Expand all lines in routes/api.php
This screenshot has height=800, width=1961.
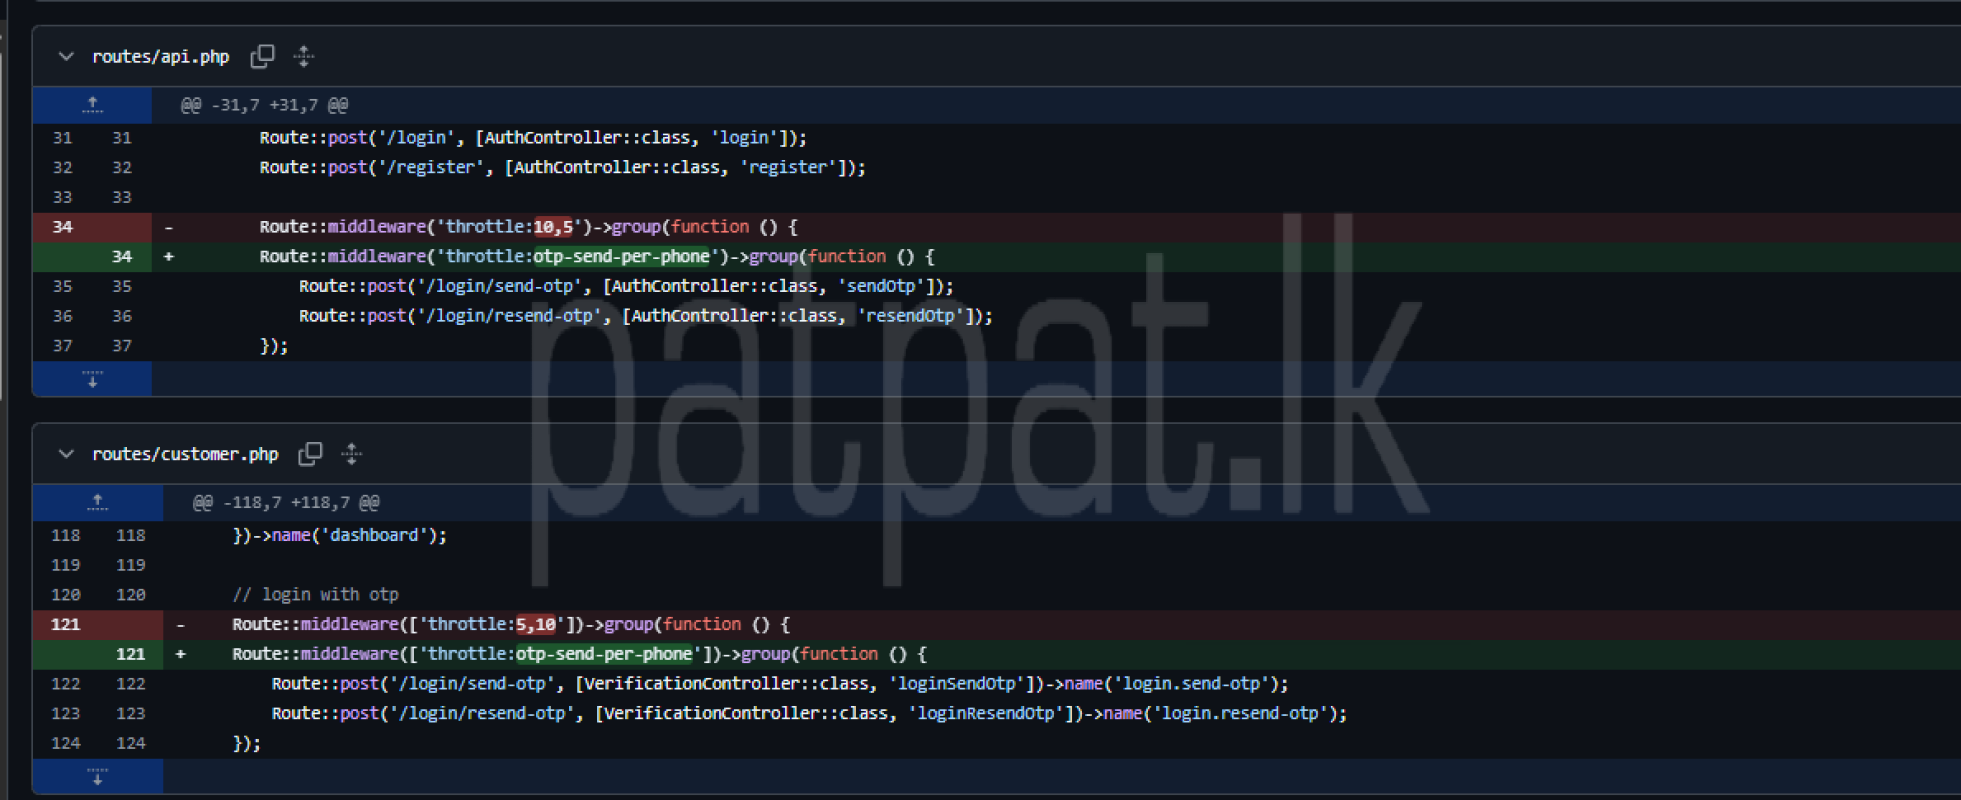304,57
